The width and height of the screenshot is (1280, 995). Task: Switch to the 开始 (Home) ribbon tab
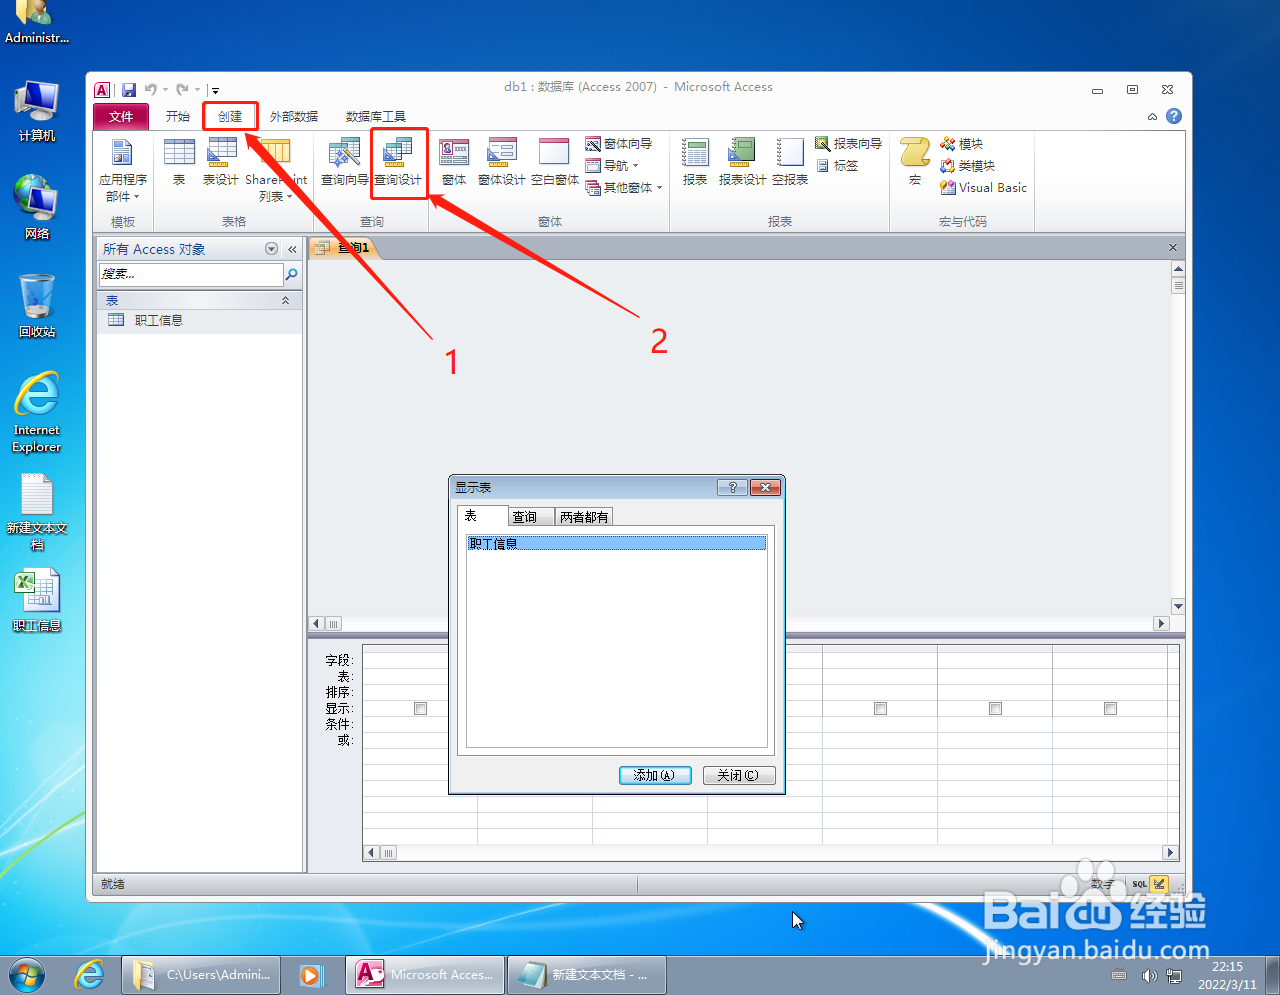[x=177, y=116]
